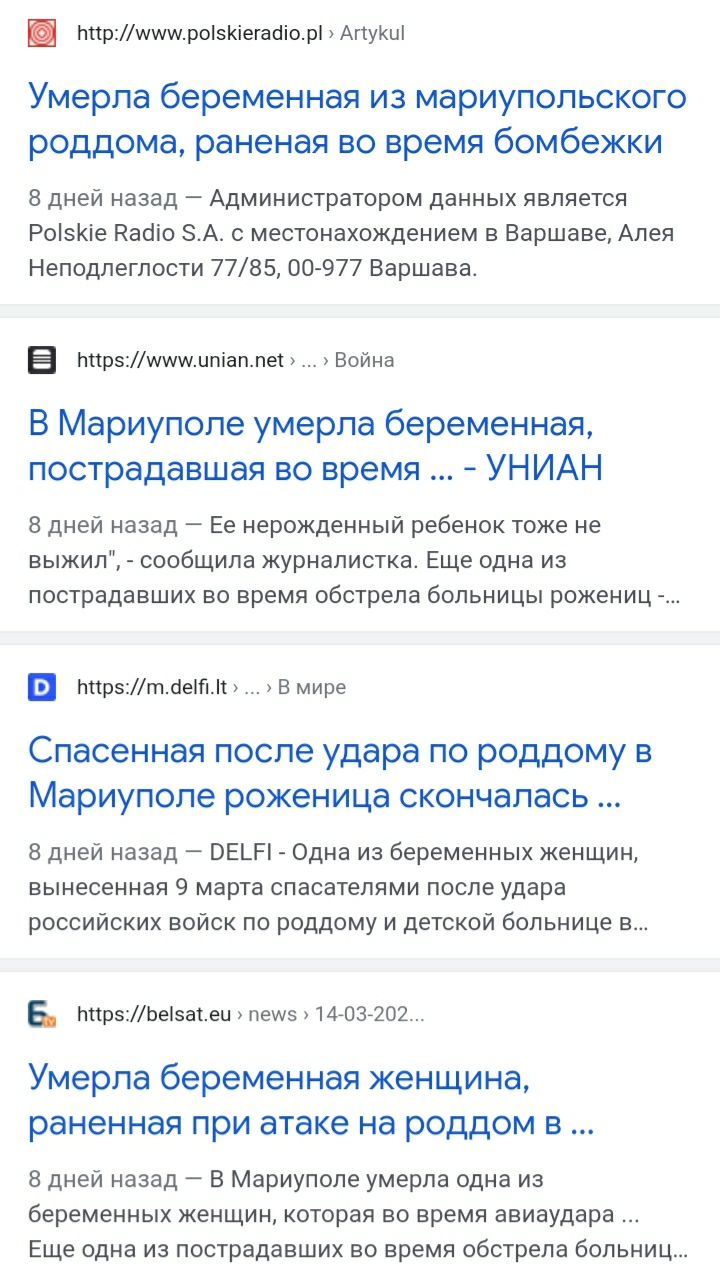720x1275 pixels.
Task: Tap the Polskie Radio snippet about Варшава
Action: [351, 233]
